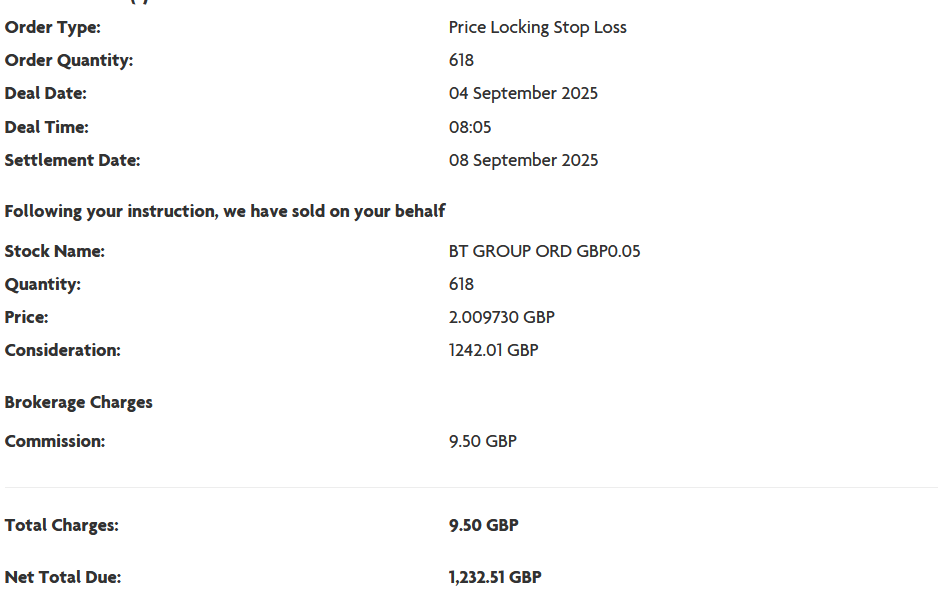938x595 pixels.
Task: Click the Price Locking Stop Loss value
Action: (537, 27)
